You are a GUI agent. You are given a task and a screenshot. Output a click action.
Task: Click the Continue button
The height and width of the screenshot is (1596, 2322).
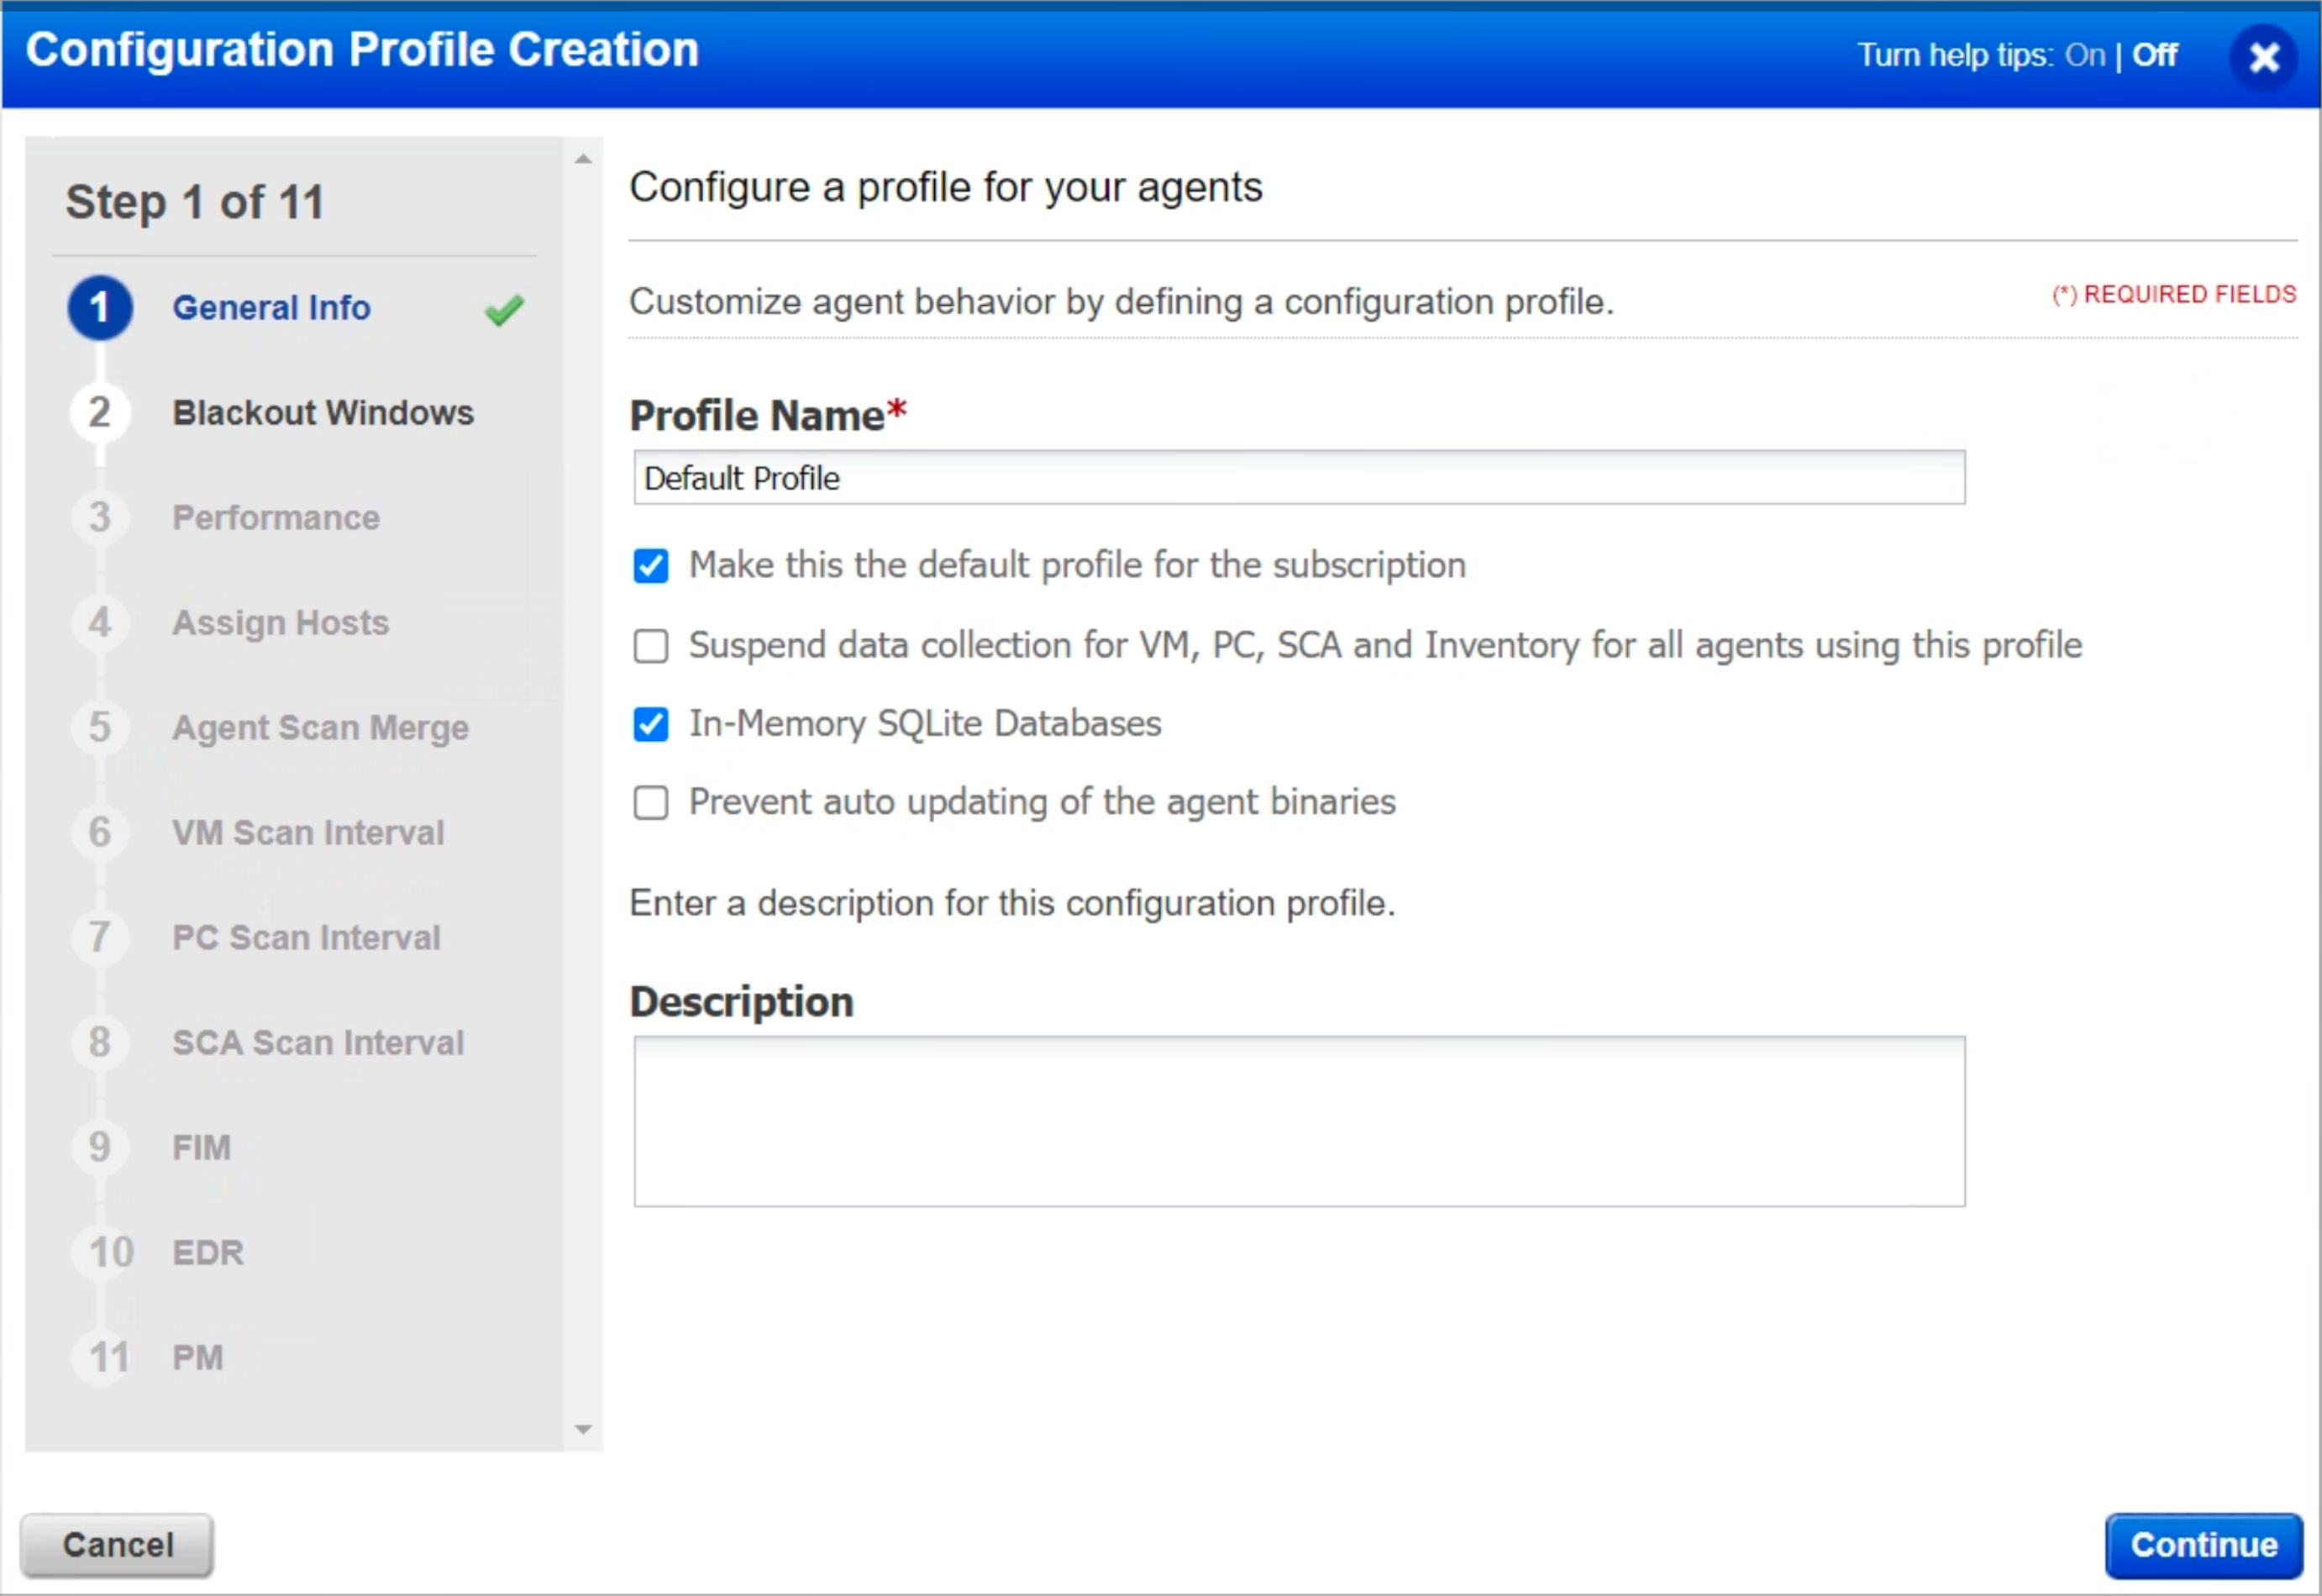[x=2204, y=1545]
